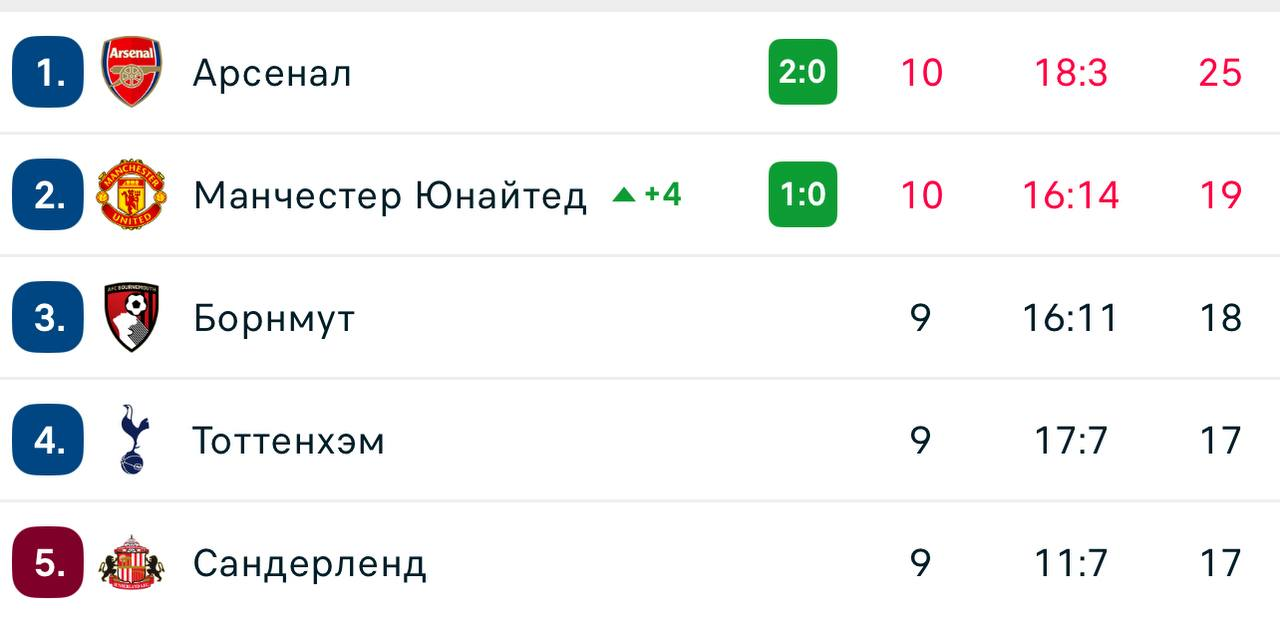Click the Sunderland club crest
The width and height of the screenshot is (1280, 619).
(x=132, y=563)
